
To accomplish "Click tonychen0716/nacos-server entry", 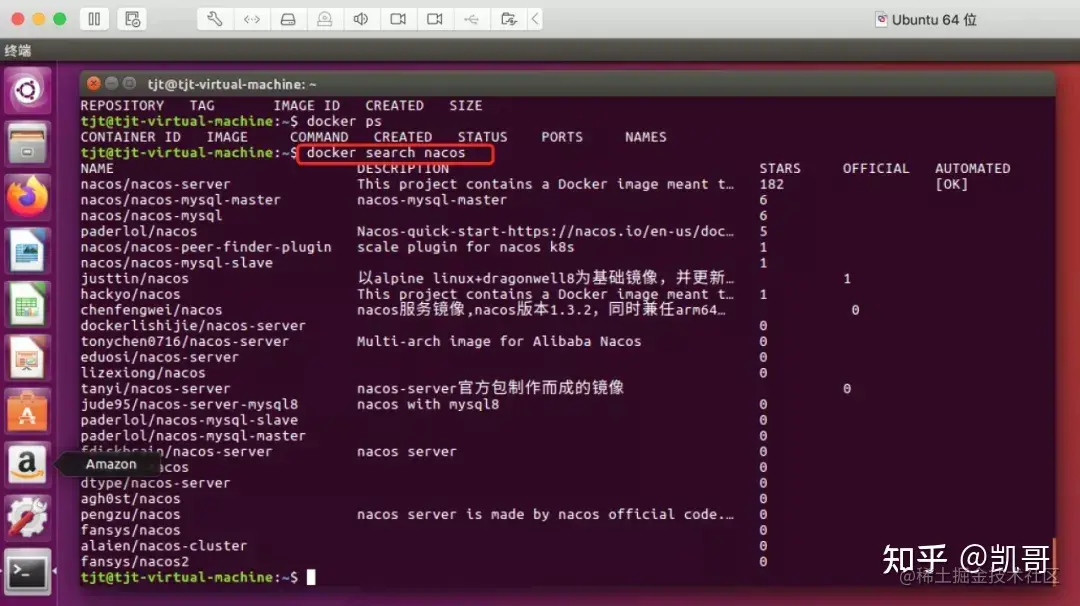I will click(185, 341).
